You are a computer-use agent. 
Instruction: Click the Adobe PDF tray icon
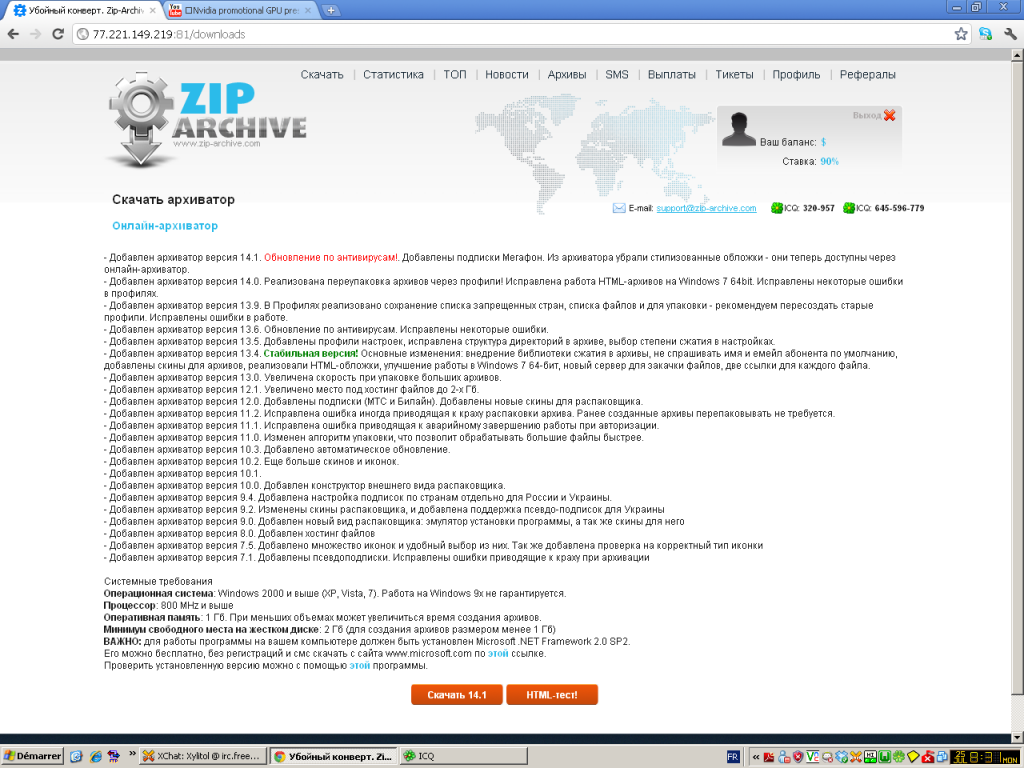(x=769, y=757)
